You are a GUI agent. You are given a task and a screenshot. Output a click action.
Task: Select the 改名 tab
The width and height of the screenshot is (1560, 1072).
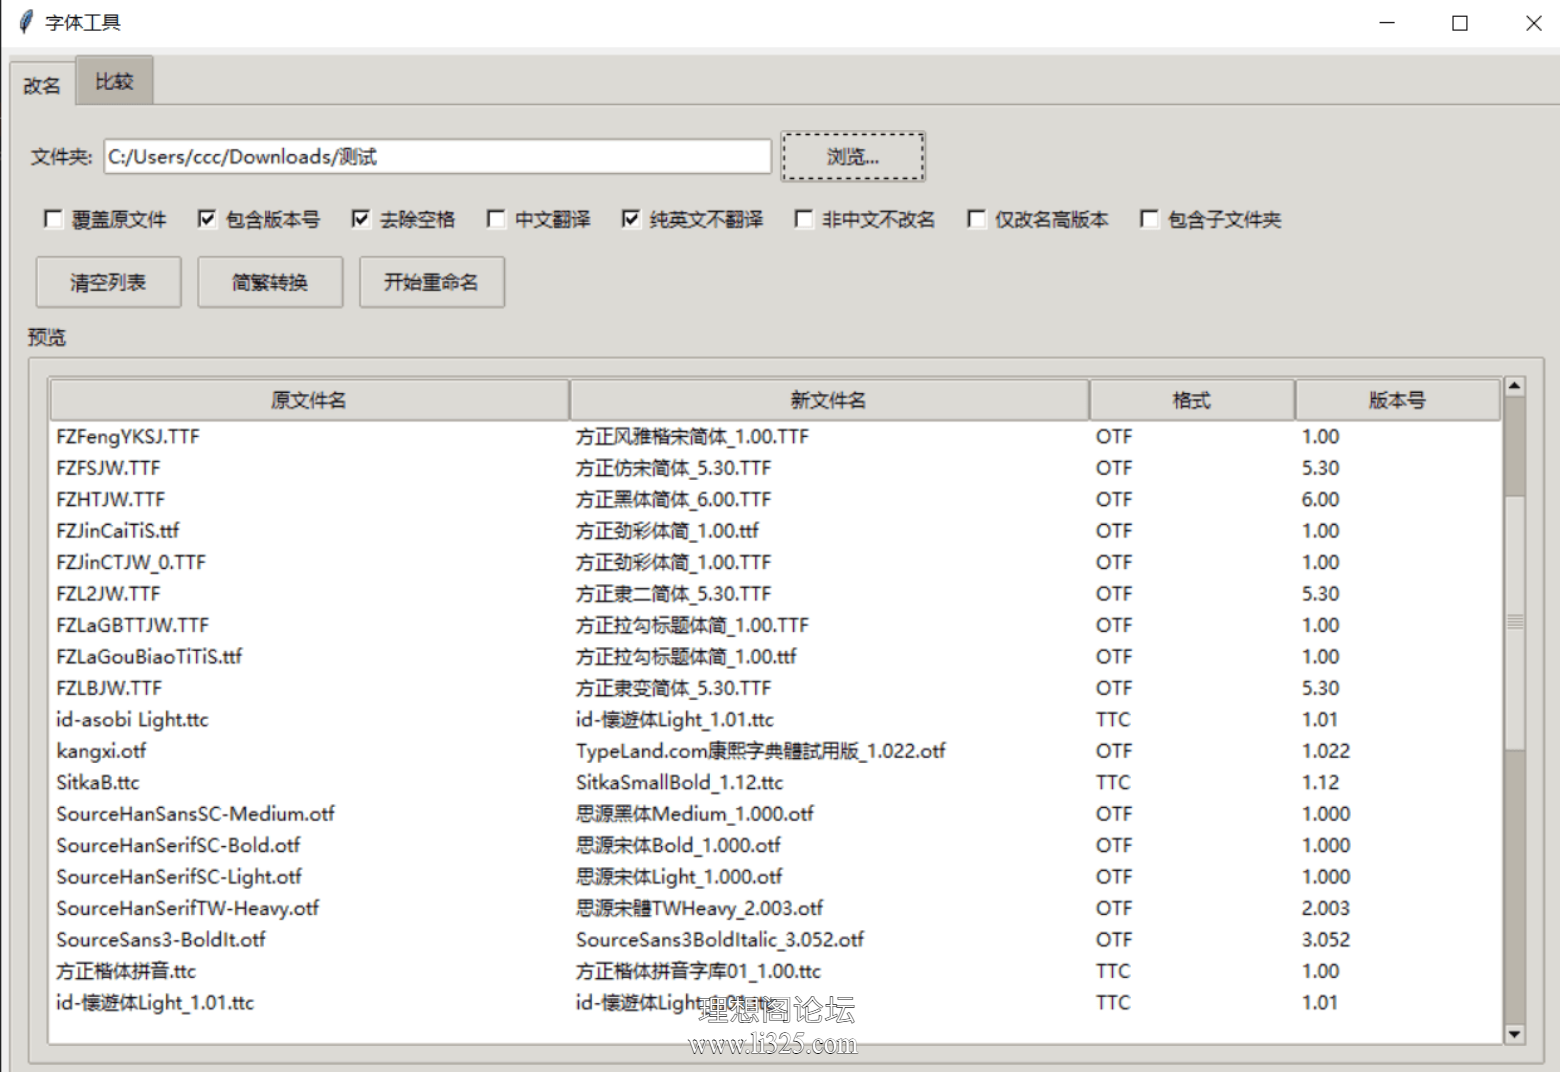click(42, 86)
